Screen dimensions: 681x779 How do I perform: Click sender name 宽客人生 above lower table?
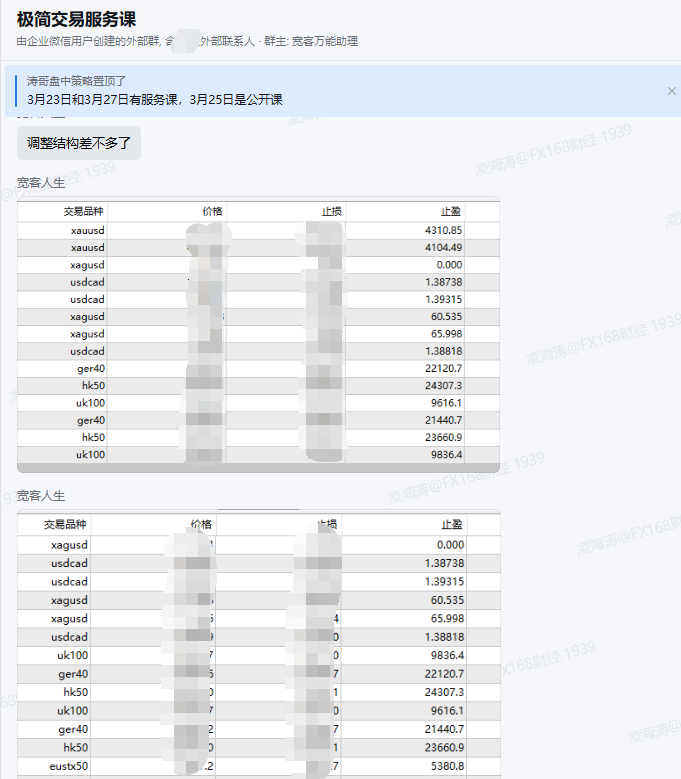tap(41, 496)
